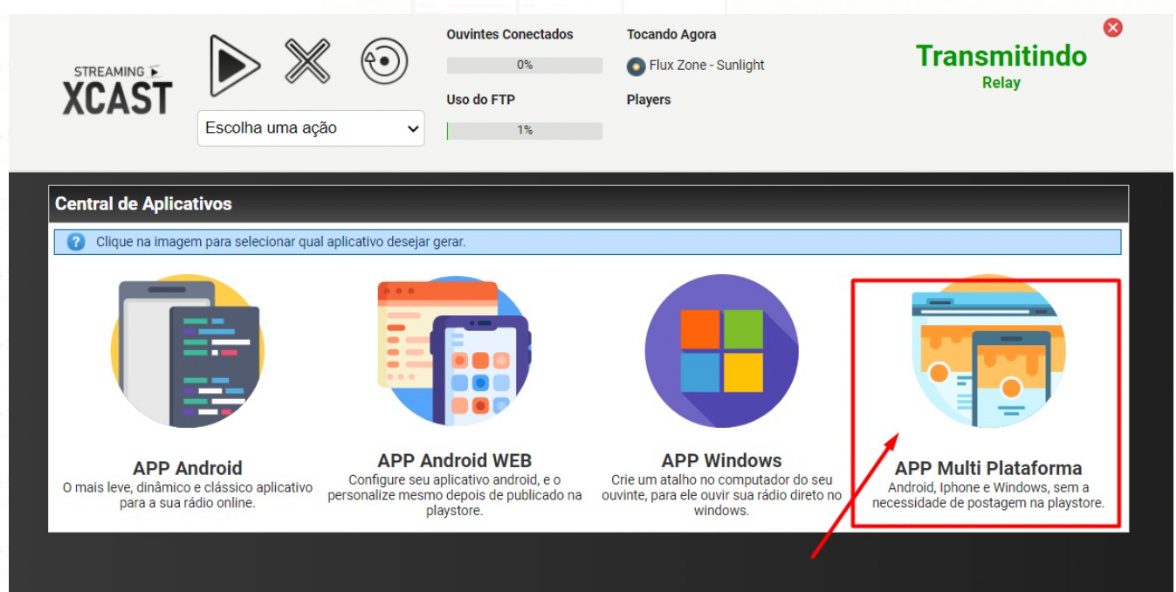Click the APP Android description text
Screen dimensions: 1176x592
[188, 495]
